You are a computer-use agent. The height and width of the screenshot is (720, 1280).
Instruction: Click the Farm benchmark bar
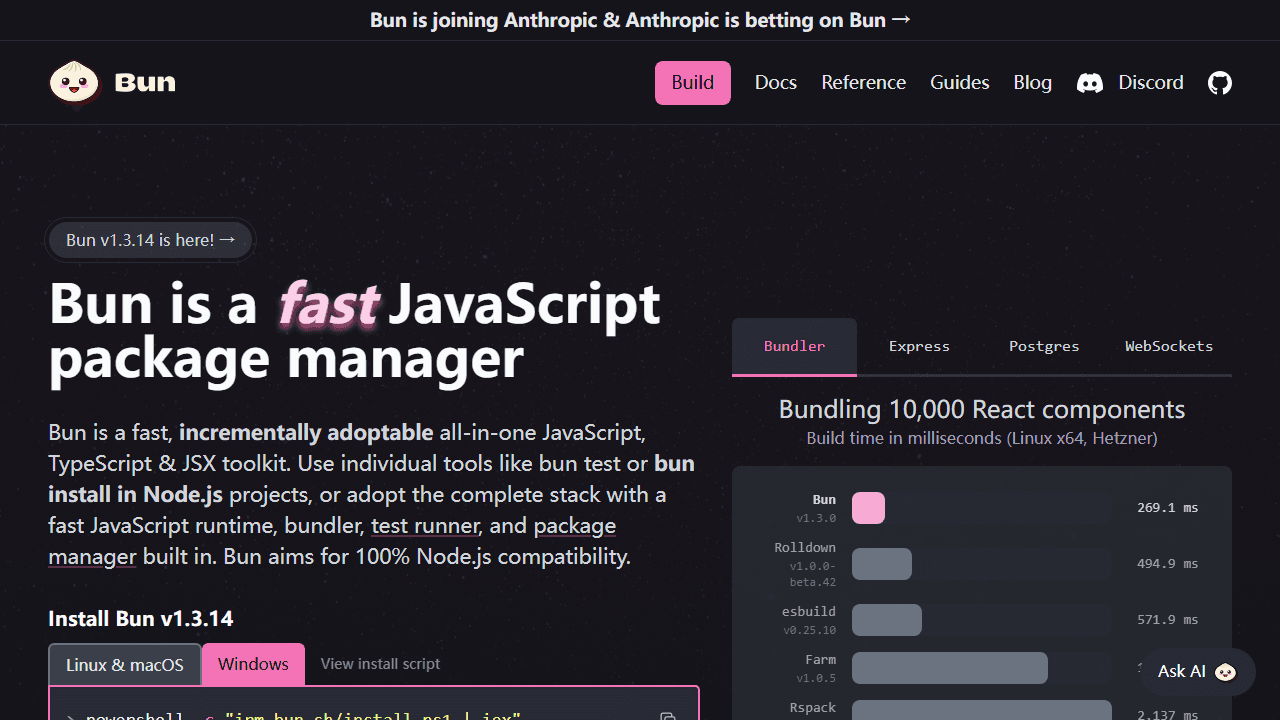pyautogui.click(x=950, y=668)
